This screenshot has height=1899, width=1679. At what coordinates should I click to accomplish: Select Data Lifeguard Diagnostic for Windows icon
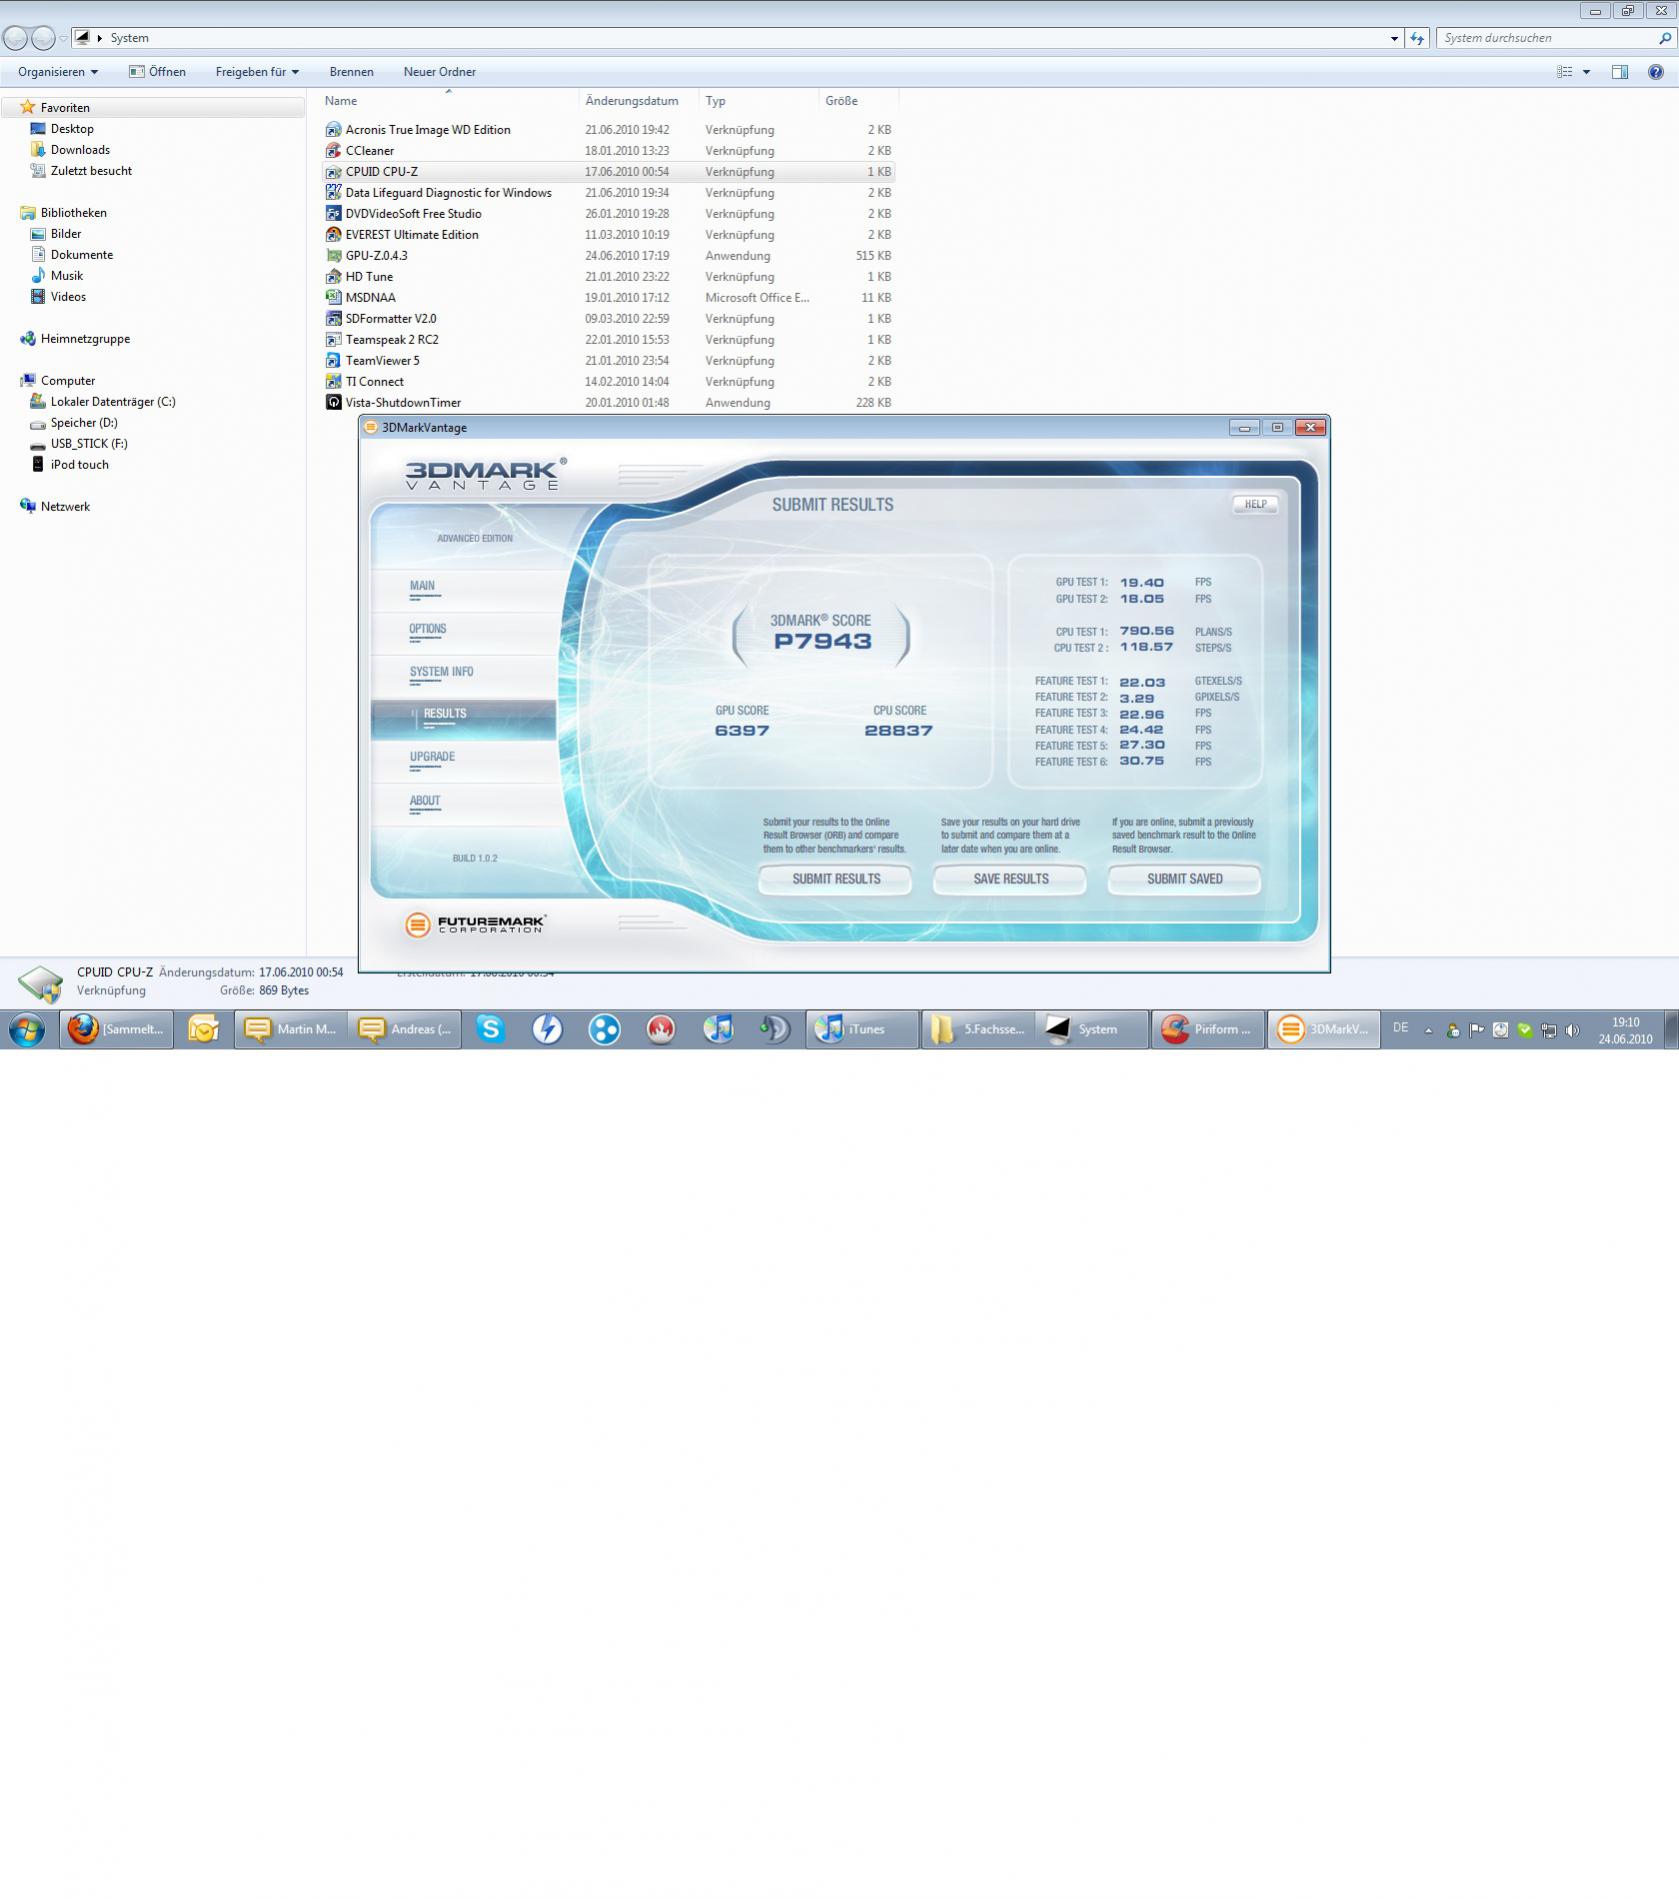click(x=334, y=193)
